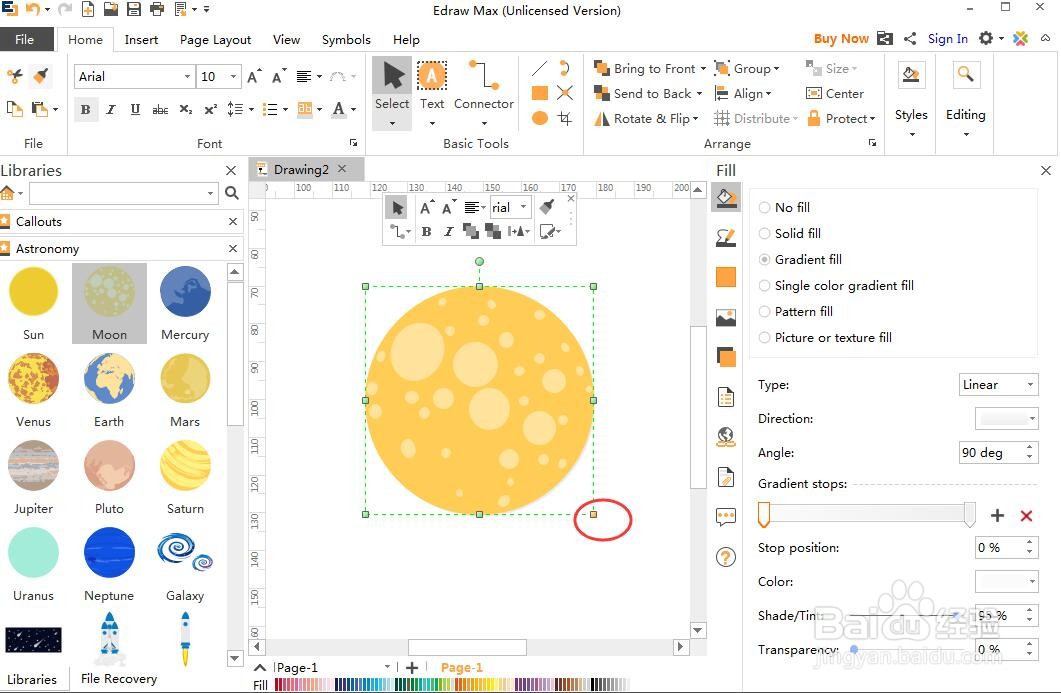Apply subscript formatting
The height and width of the screenshot is (693, 1061).
point(186,109)
